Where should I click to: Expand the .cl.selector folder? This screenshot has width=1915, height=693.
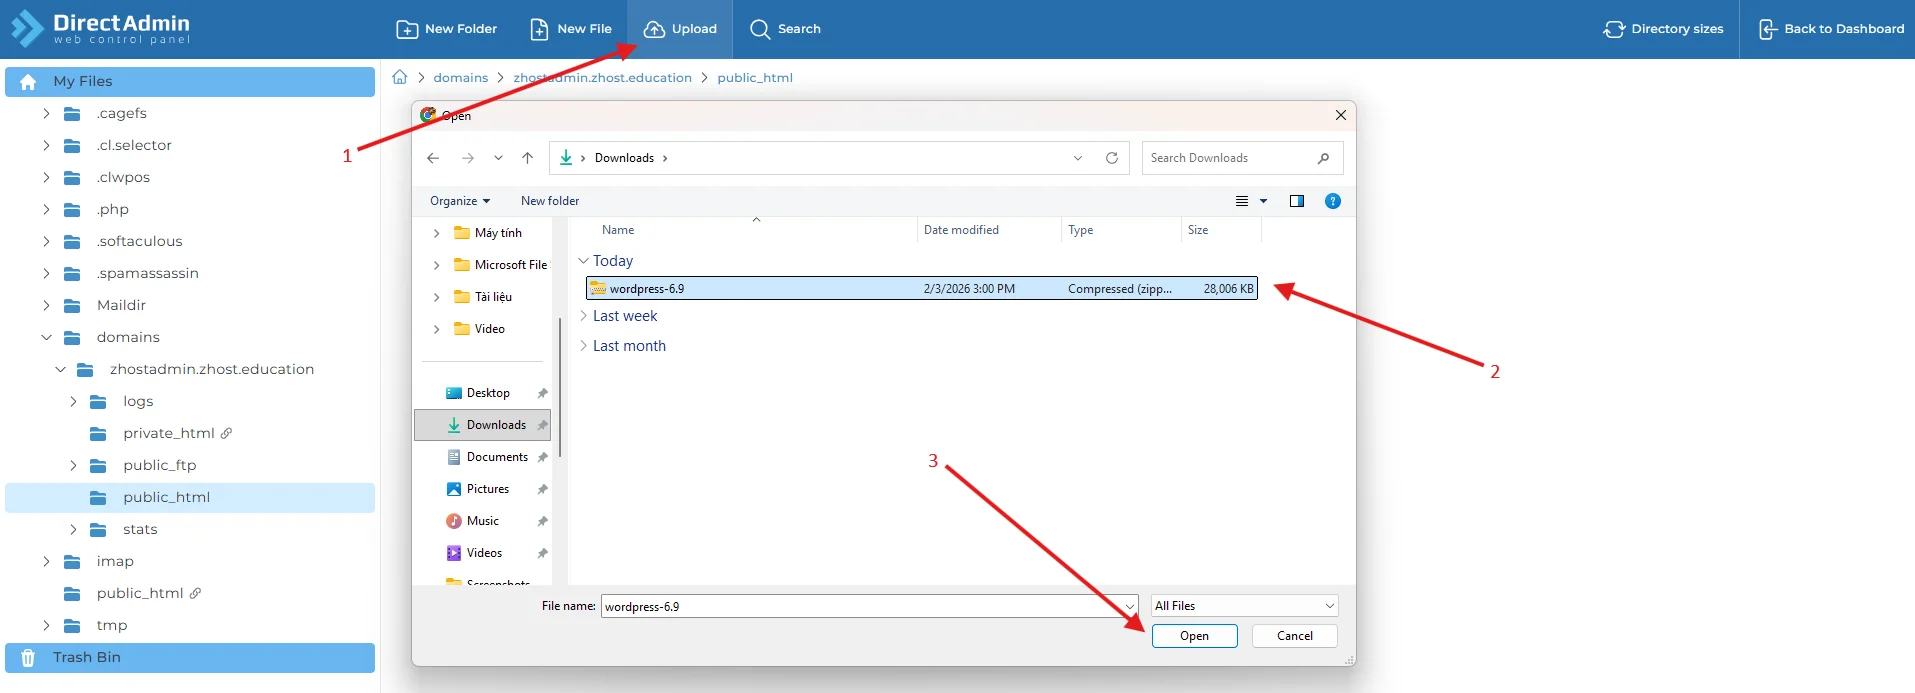(x=46, y=146)
